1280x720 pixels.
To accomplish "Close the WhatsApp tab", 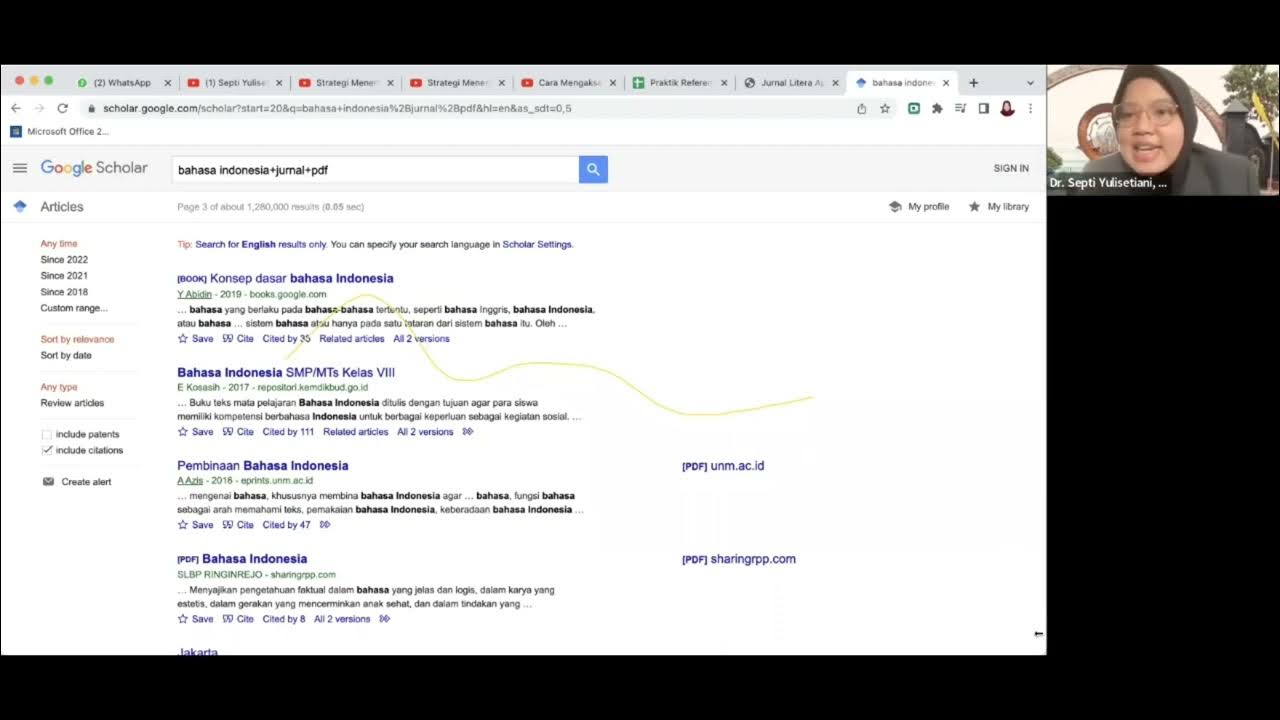I will pos(168,83).
